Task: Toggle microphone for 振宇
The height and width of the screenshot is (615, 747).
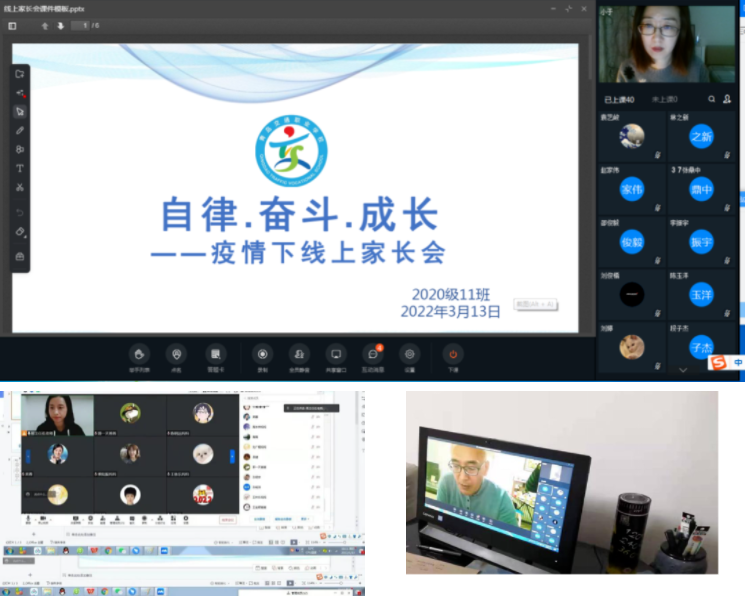Action: [x=727, y=261]
